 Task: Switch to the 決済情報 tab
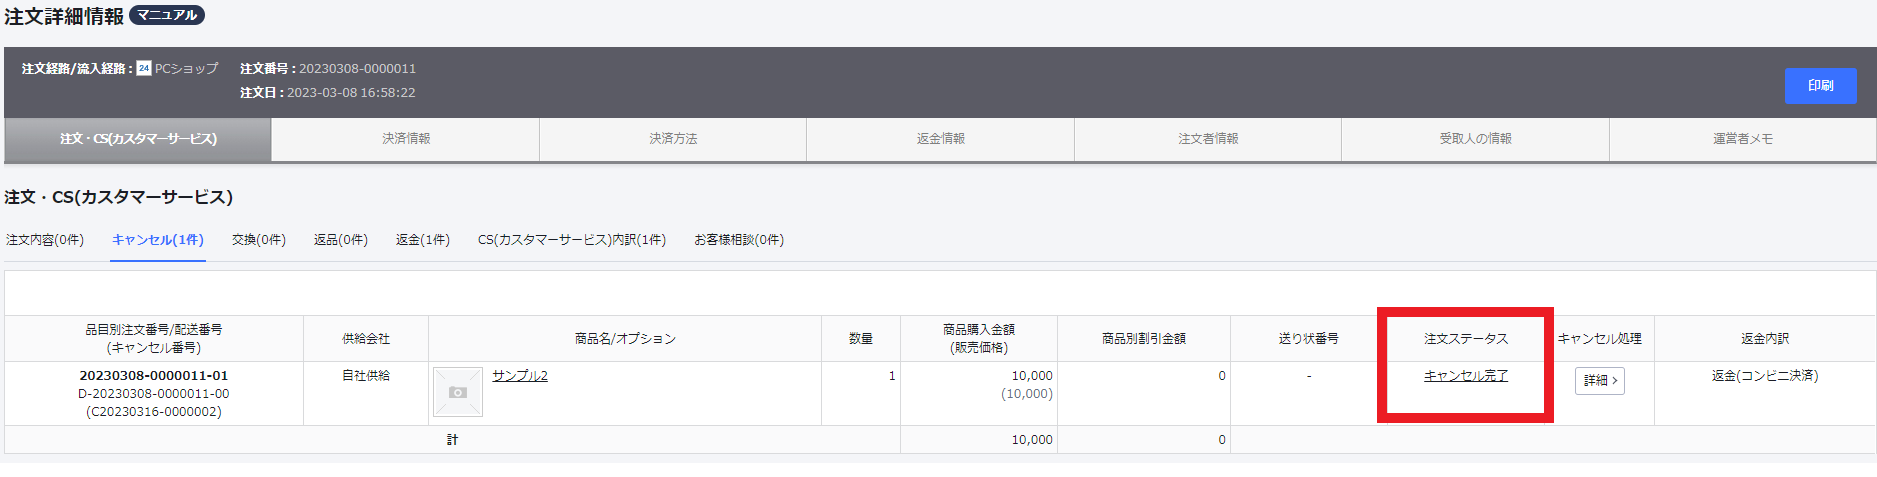[x=406, y=139]
